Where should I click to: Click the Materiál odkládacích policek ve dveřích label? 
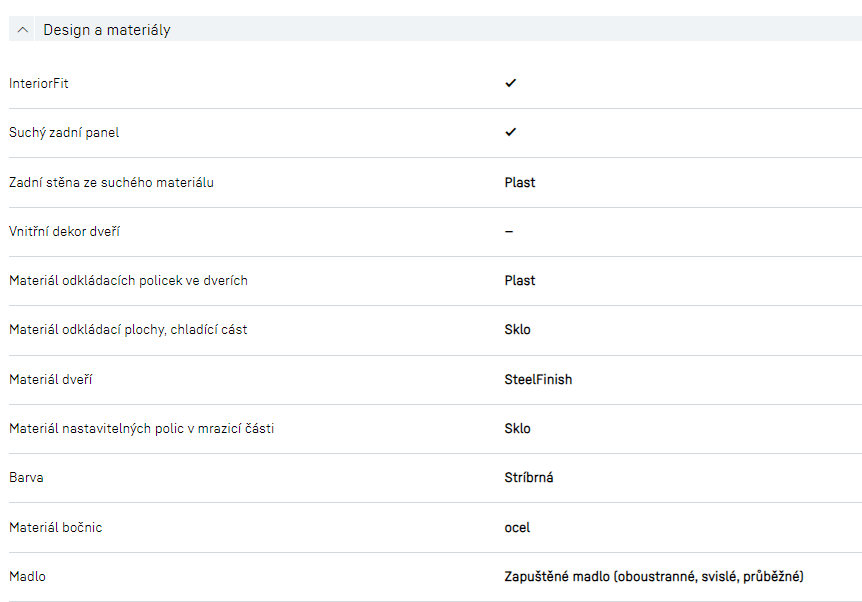pyautogui.click(x=128, y=280)
